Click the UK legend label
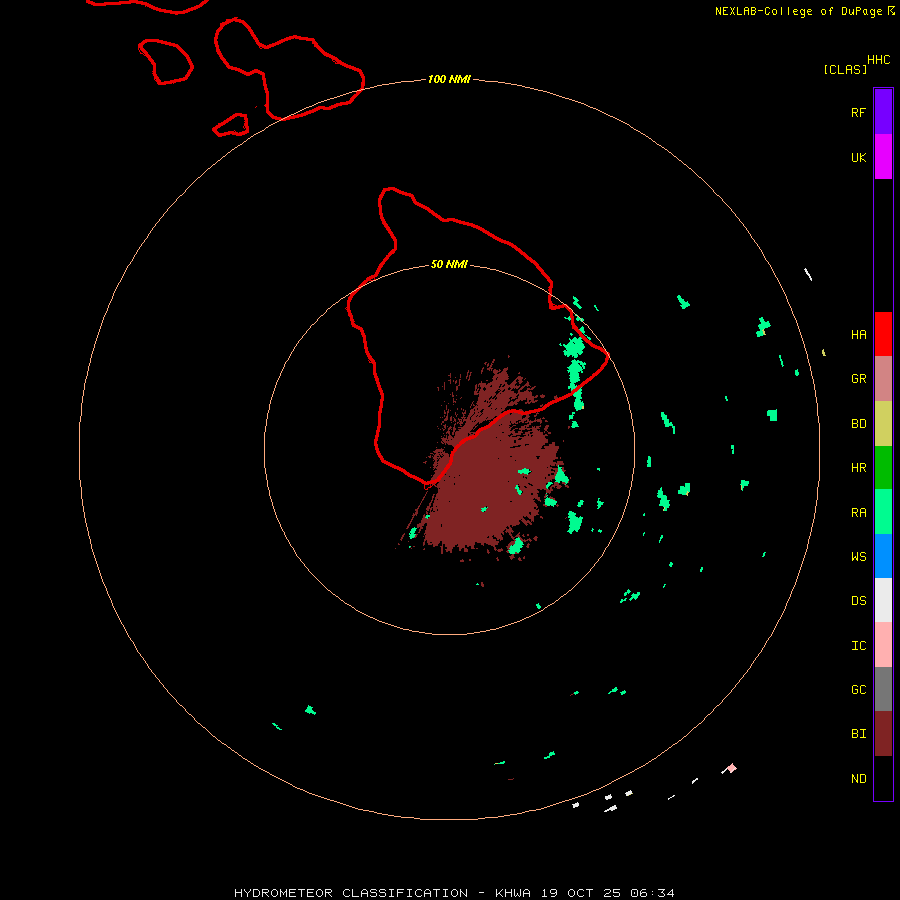 (858, 158)
